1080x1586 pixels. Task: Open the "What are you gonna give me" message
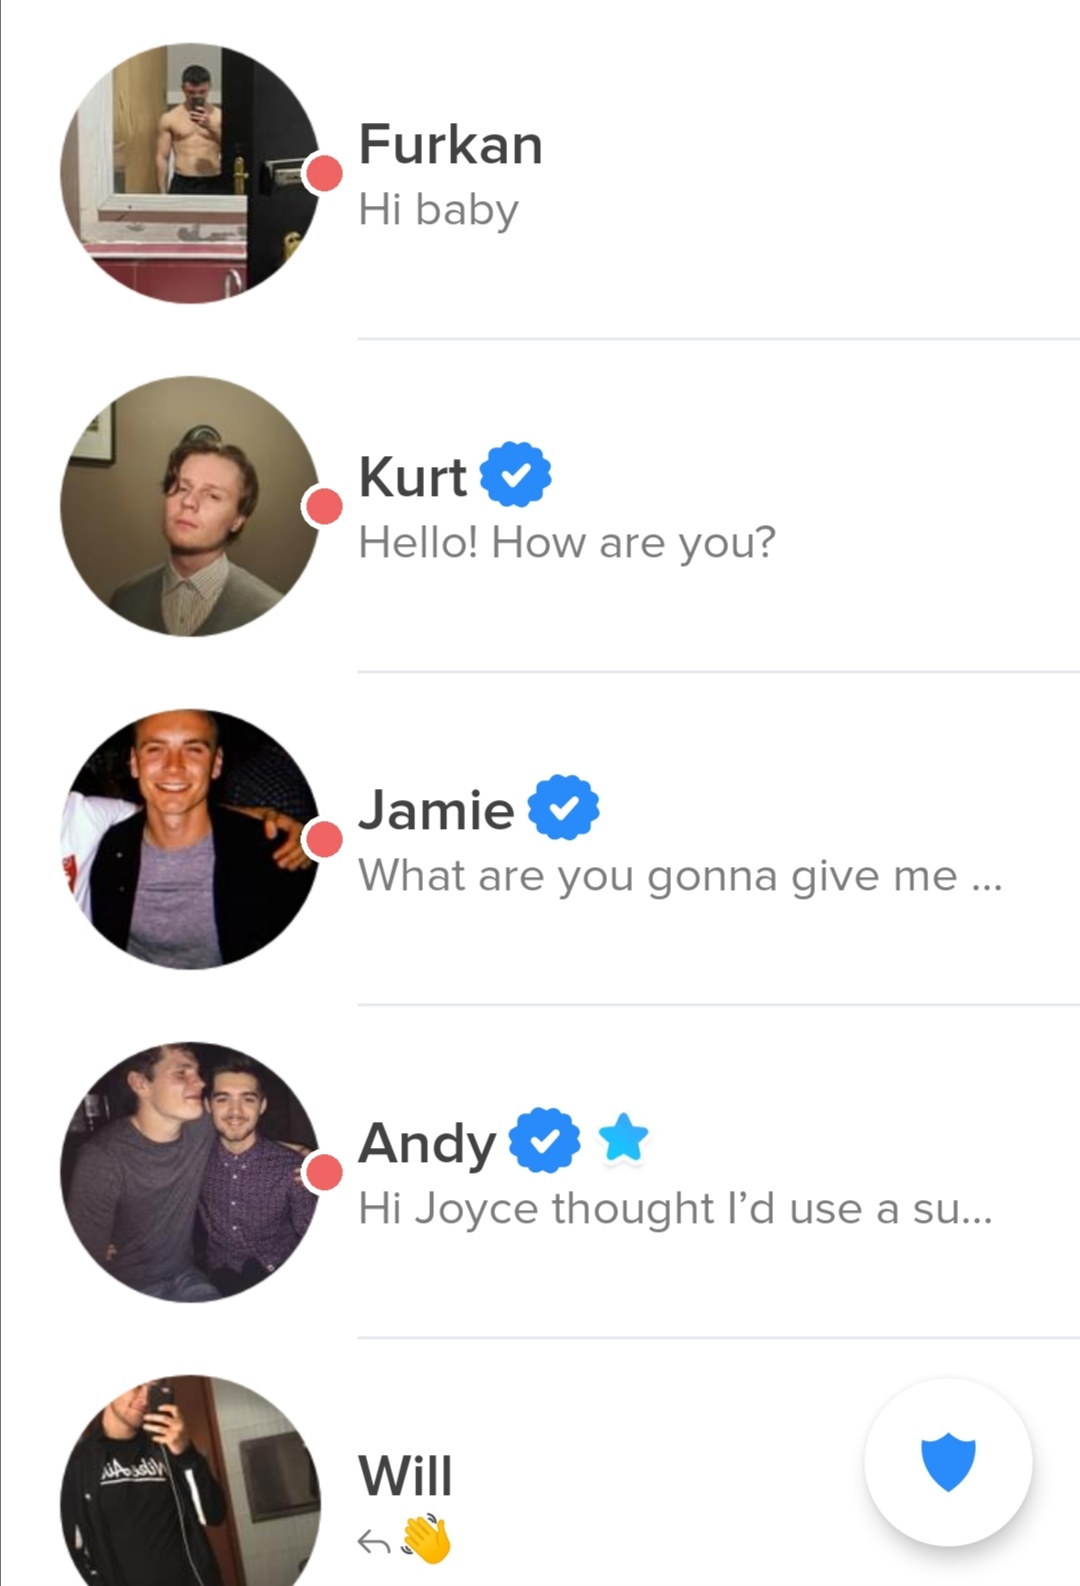tap(680, 876)
